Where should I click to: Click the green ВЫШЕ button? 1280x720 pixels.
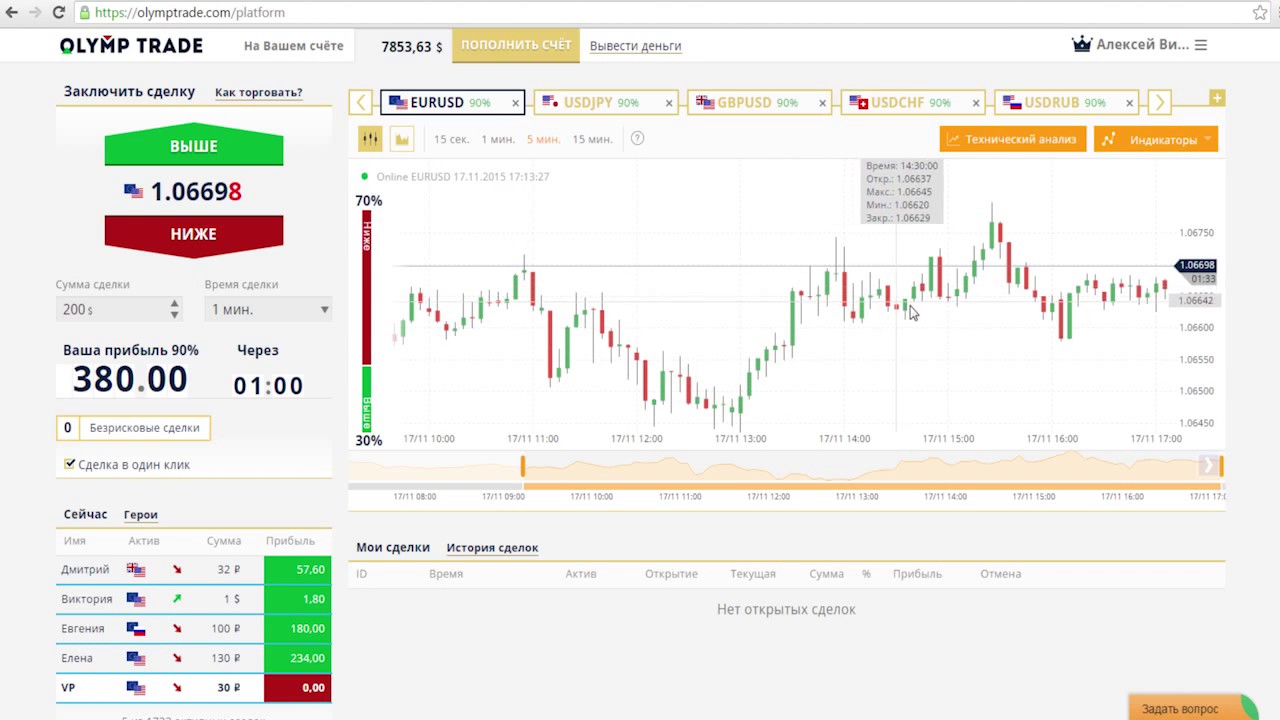(x=194, y=147)
